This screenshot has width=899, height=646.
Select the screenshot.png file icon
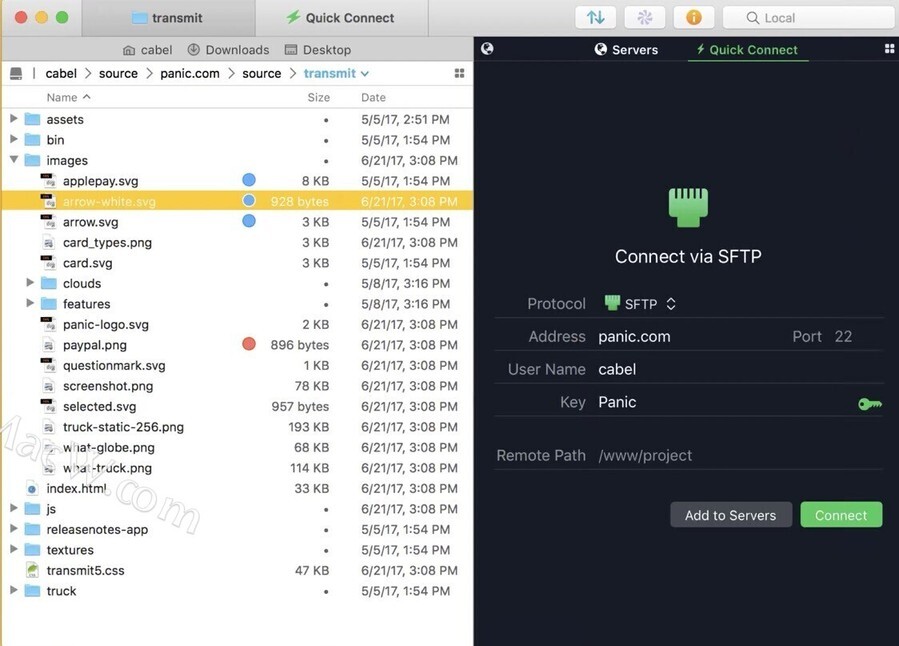(x=49, y=386)
